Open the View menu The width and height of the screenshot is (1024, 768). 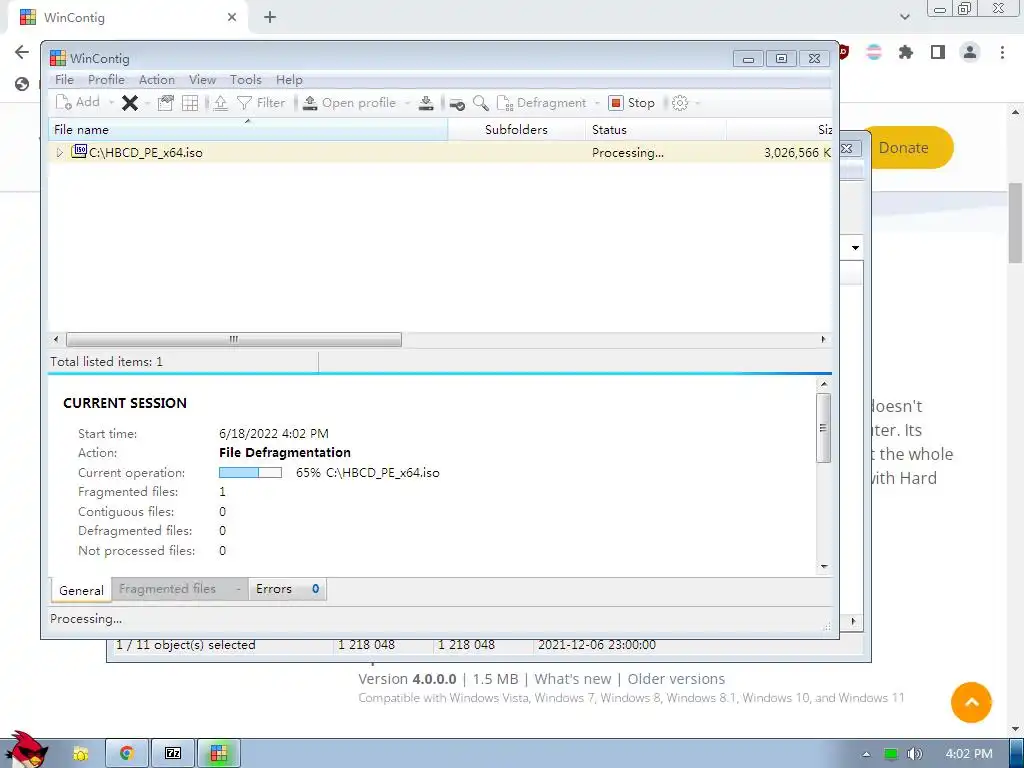pos(202,80)
